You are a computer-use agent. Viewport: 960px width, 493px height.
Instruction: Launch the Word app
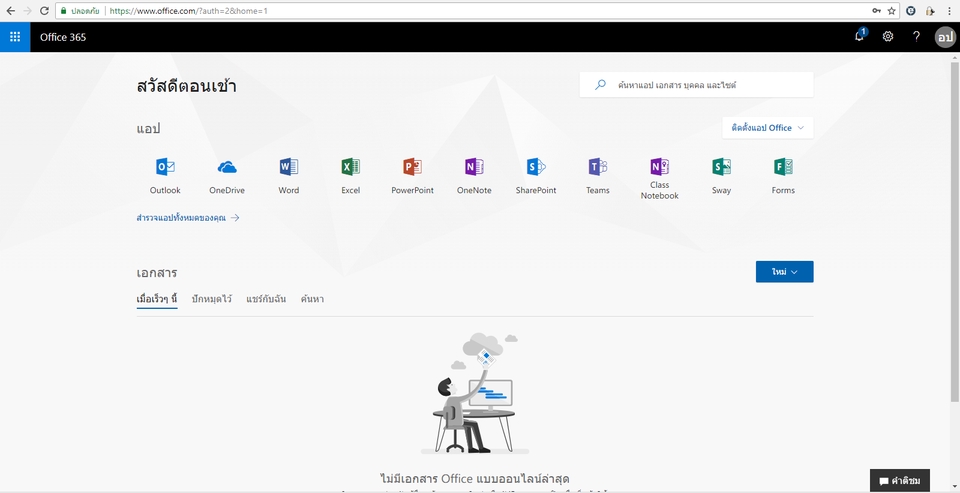pyautogui.click(x=289, y=176)
